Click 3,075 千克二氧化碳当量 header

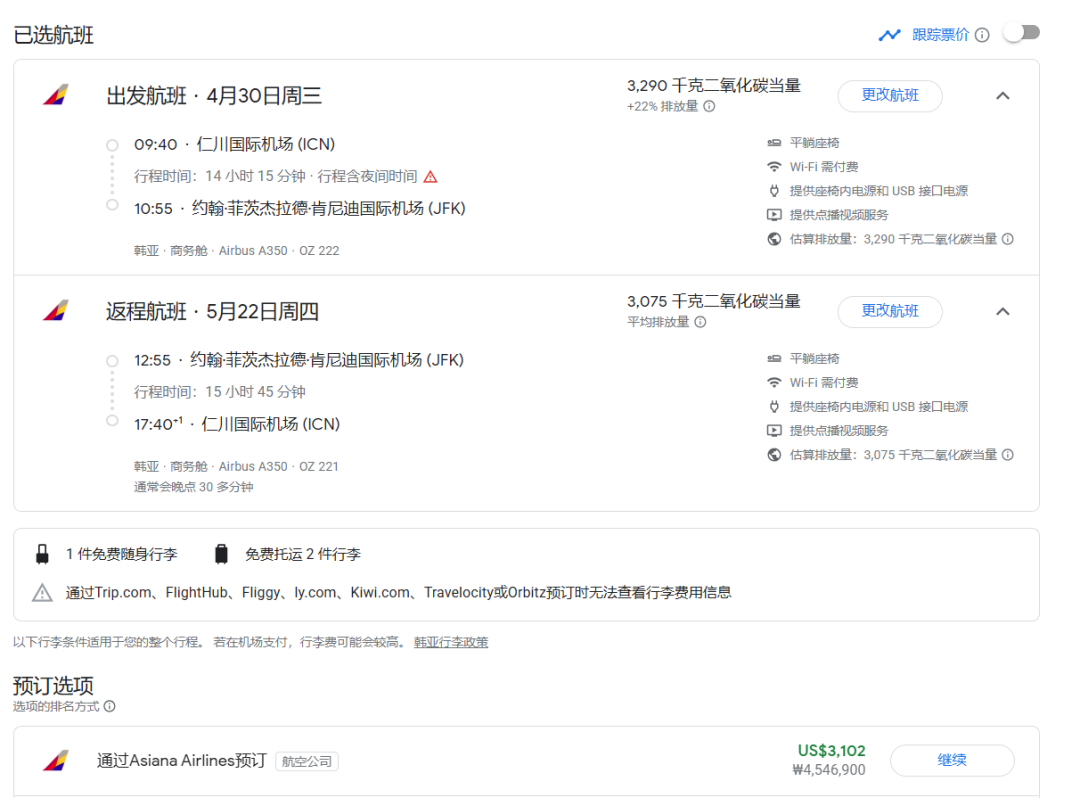pyautogui.click(x=714, y=301)
